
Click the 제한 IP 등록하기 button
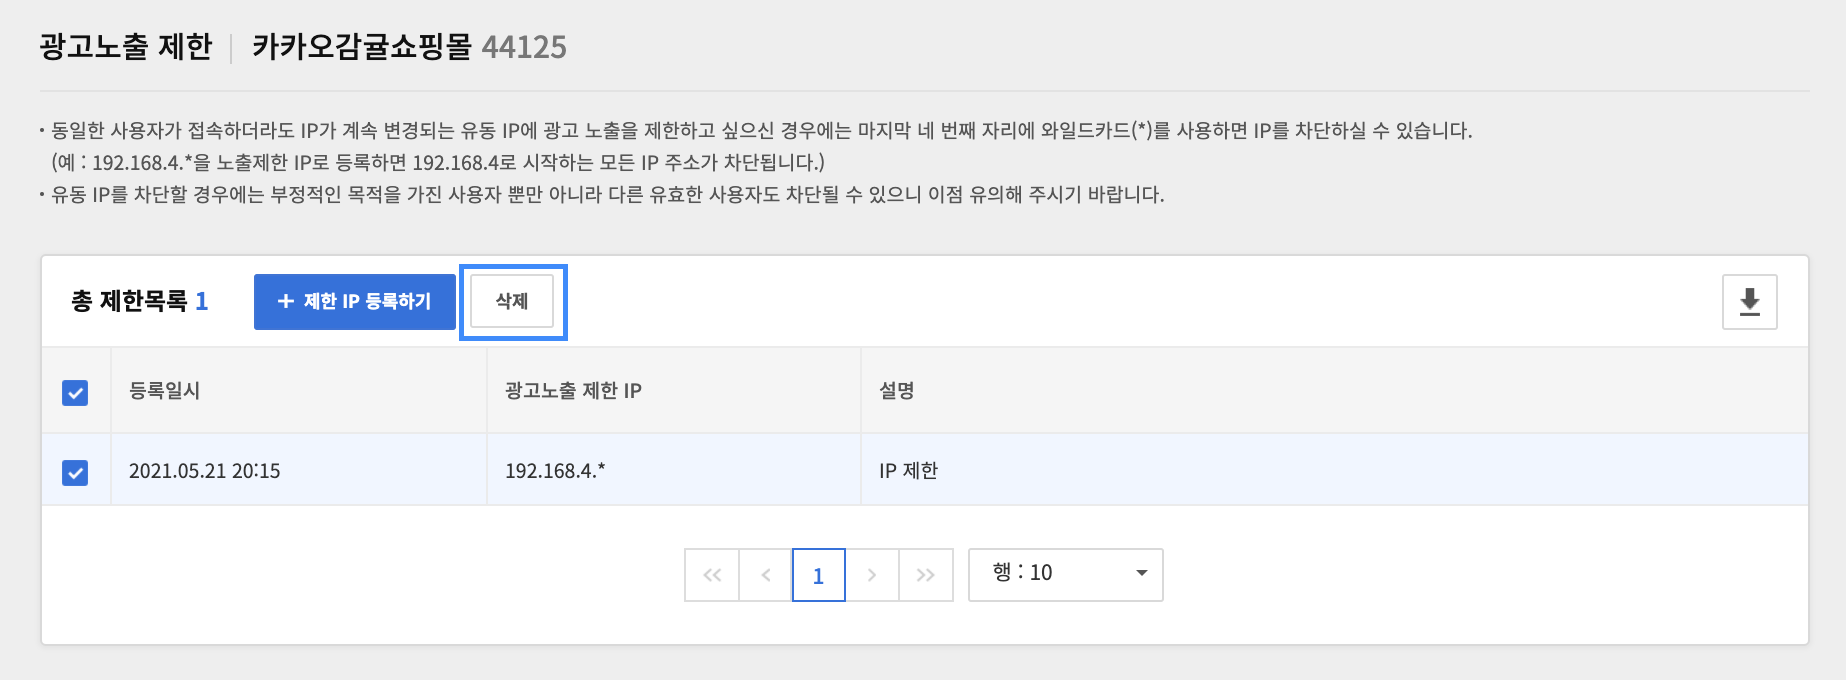tap(354, 301)
